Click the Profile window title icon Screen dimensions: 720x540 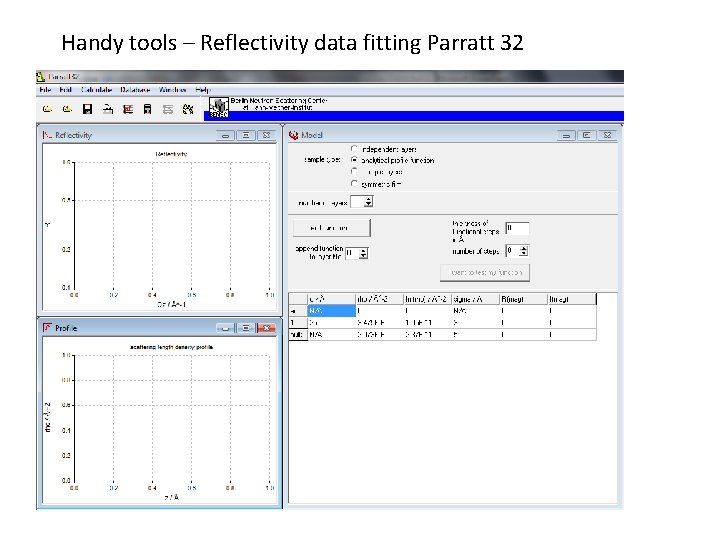(x=47, y=327)
